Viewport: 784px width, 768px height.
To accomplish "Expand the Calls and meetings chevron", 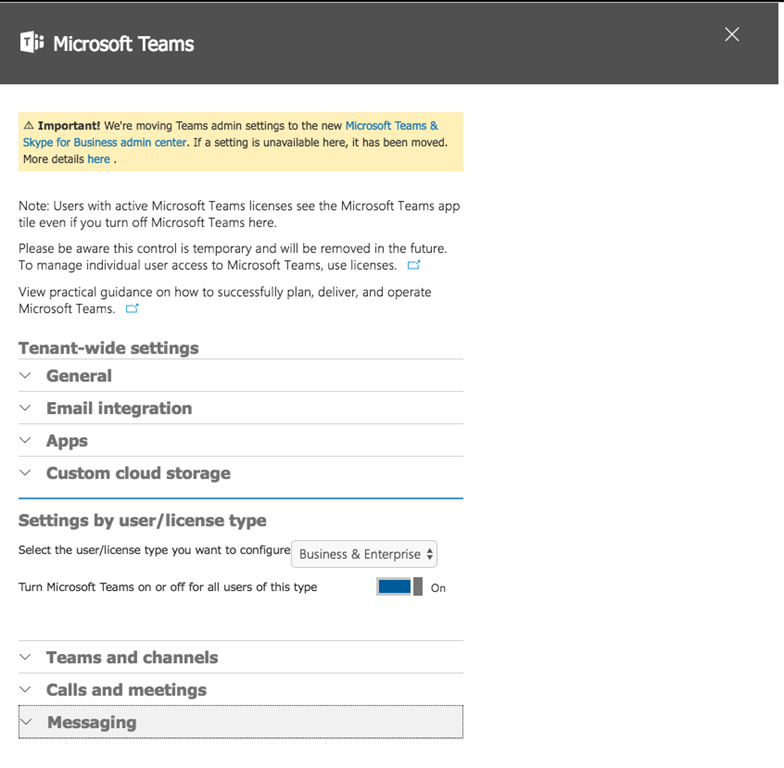I will pos(25,690).
